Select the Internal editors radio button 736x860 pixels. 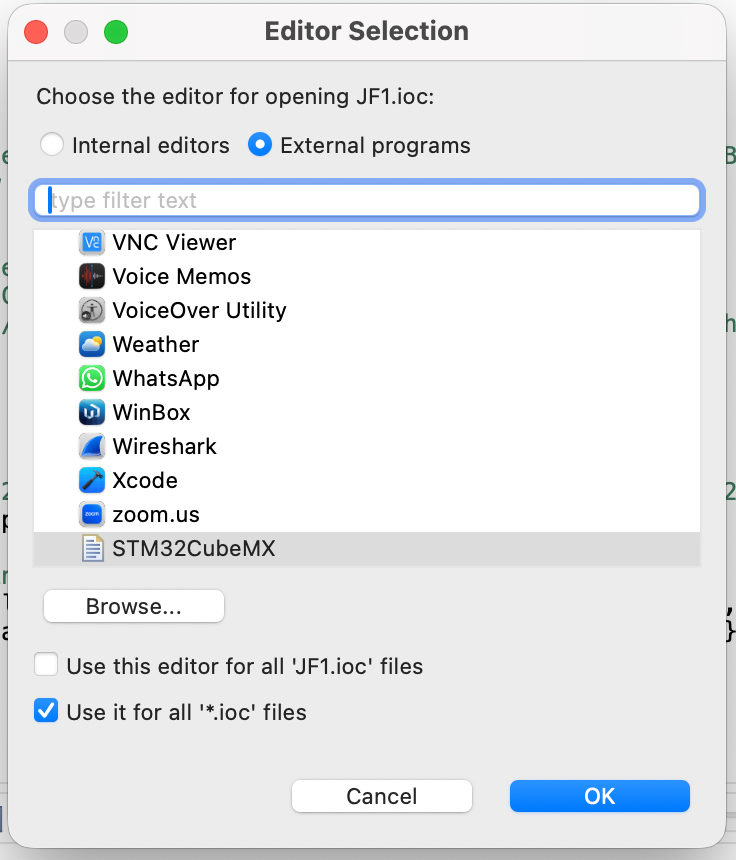pos(51,144)
